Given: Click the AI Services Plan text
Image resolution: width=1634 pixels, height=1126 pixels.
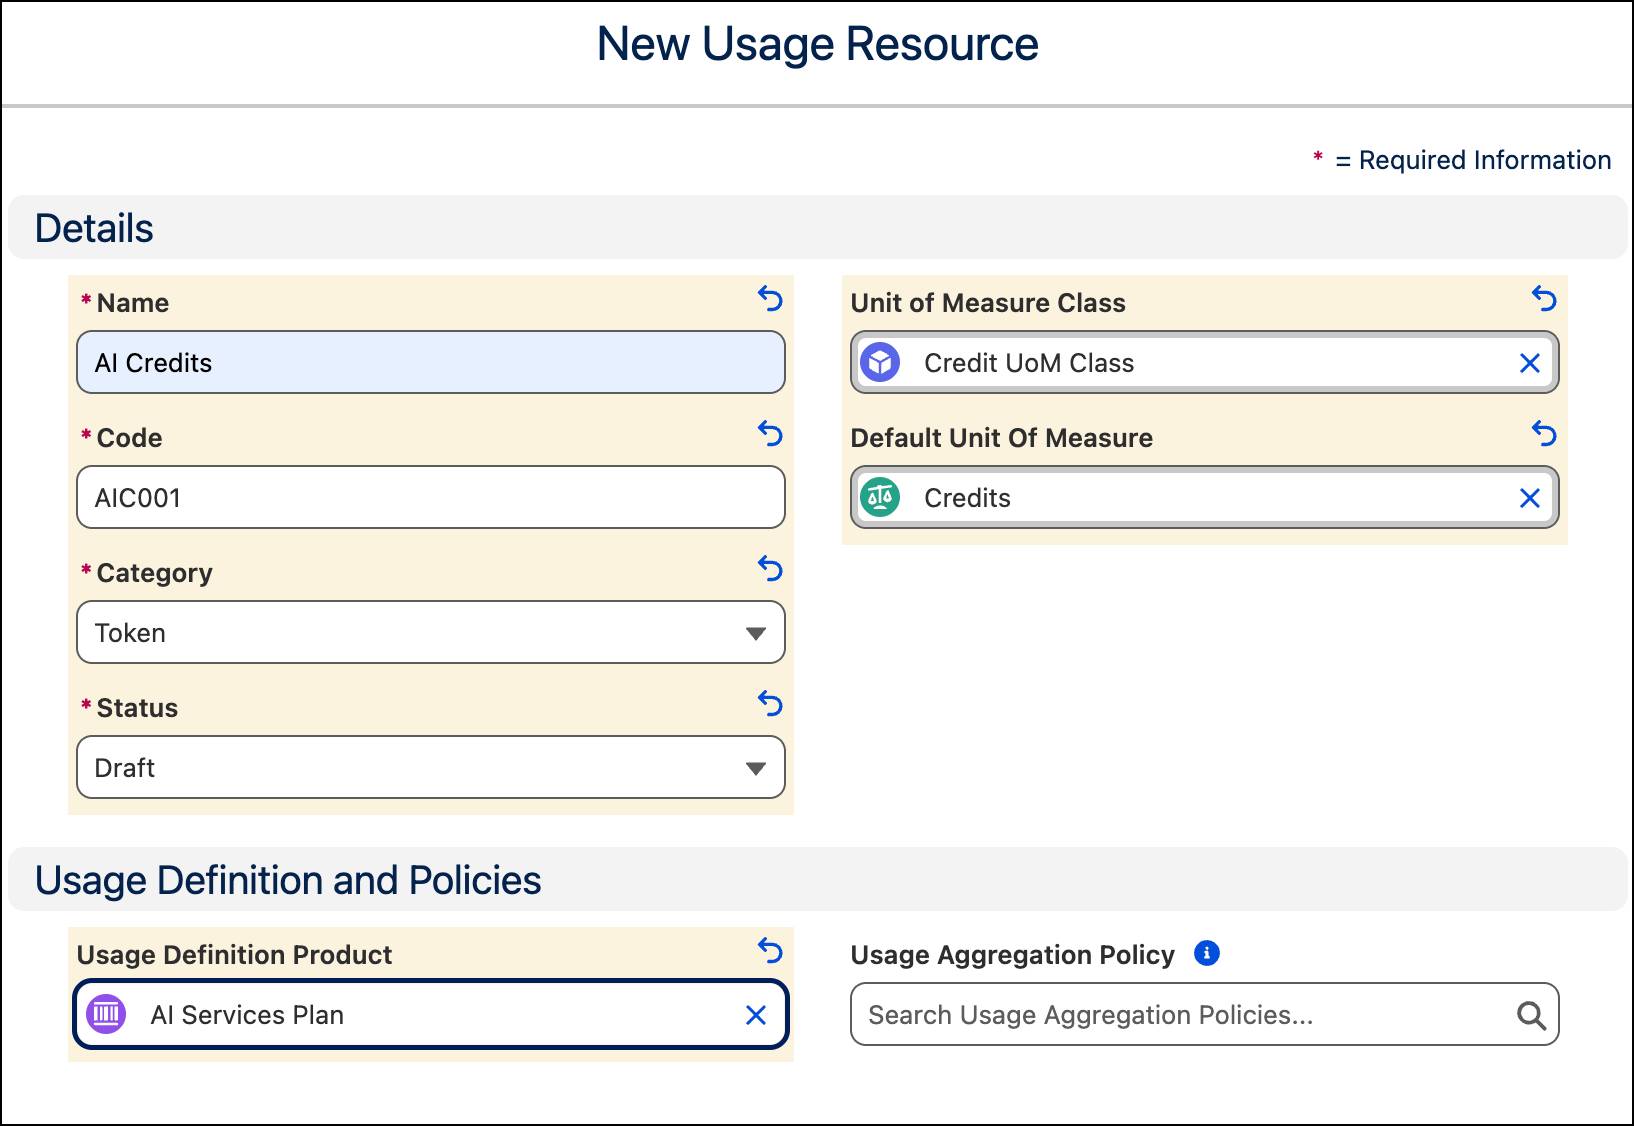Looking at the screenshot, I should pos(247,1015).
